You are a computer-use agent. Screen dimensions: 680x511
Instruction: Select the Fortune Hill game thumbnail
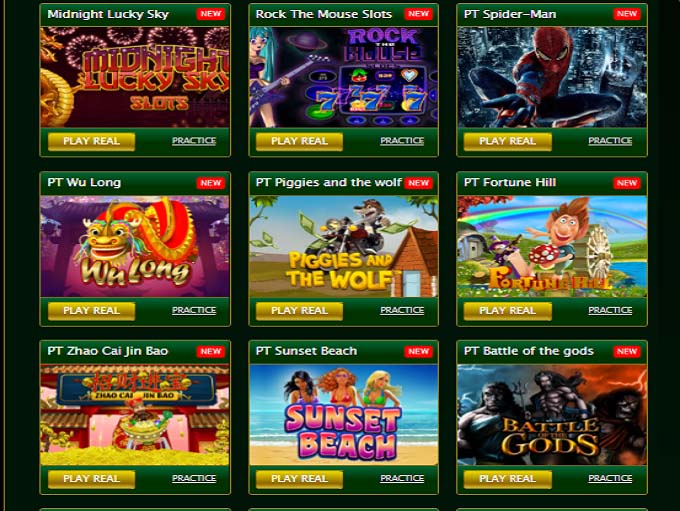coord(552,246)
